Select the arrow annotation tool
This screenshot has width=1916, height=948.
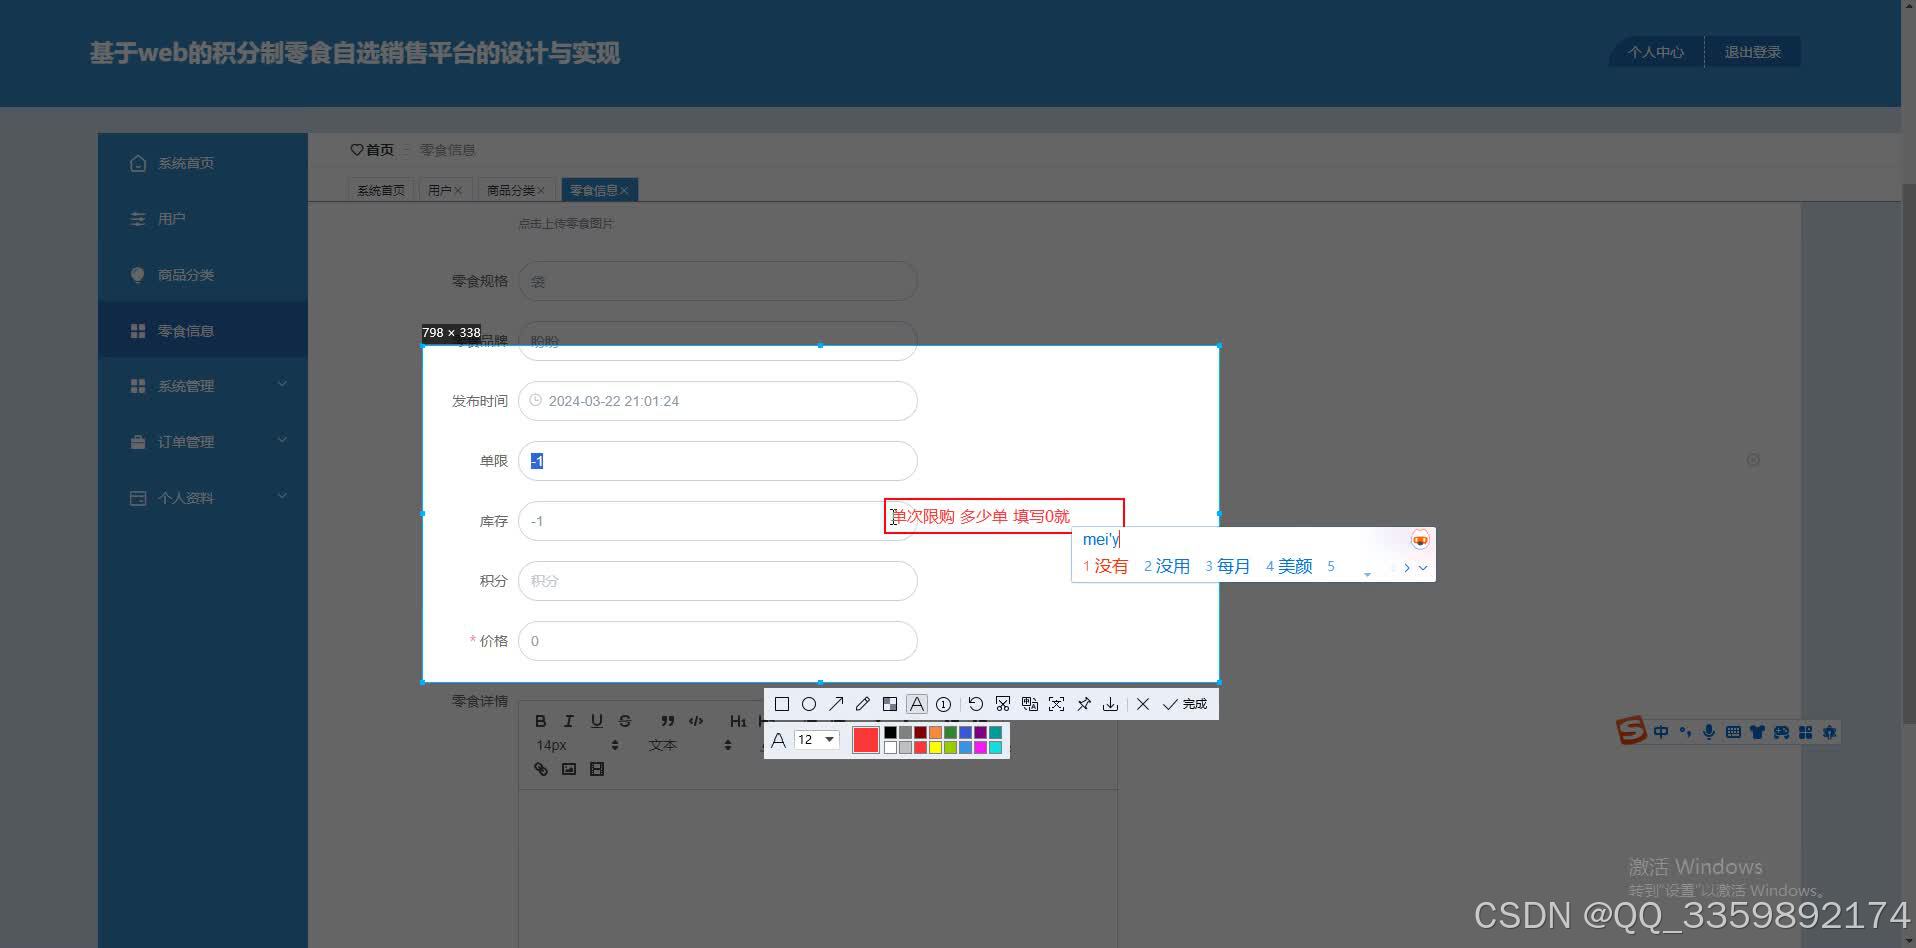pos(836,704)
